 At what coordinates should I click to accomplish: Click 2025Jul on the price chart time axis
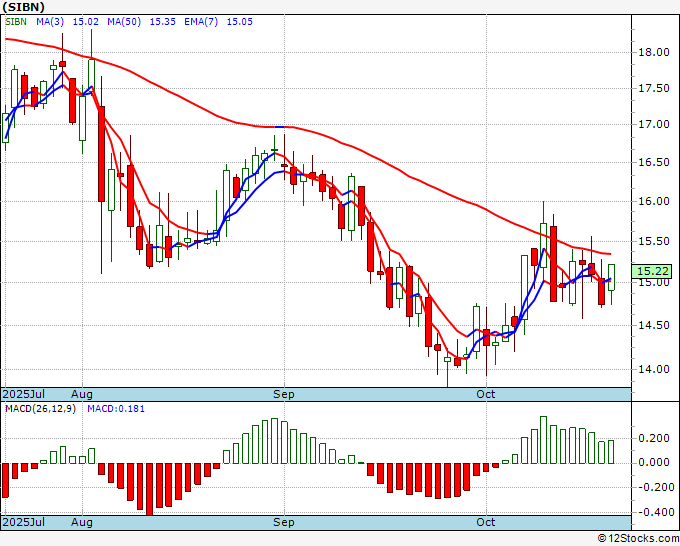coord(24,394)
